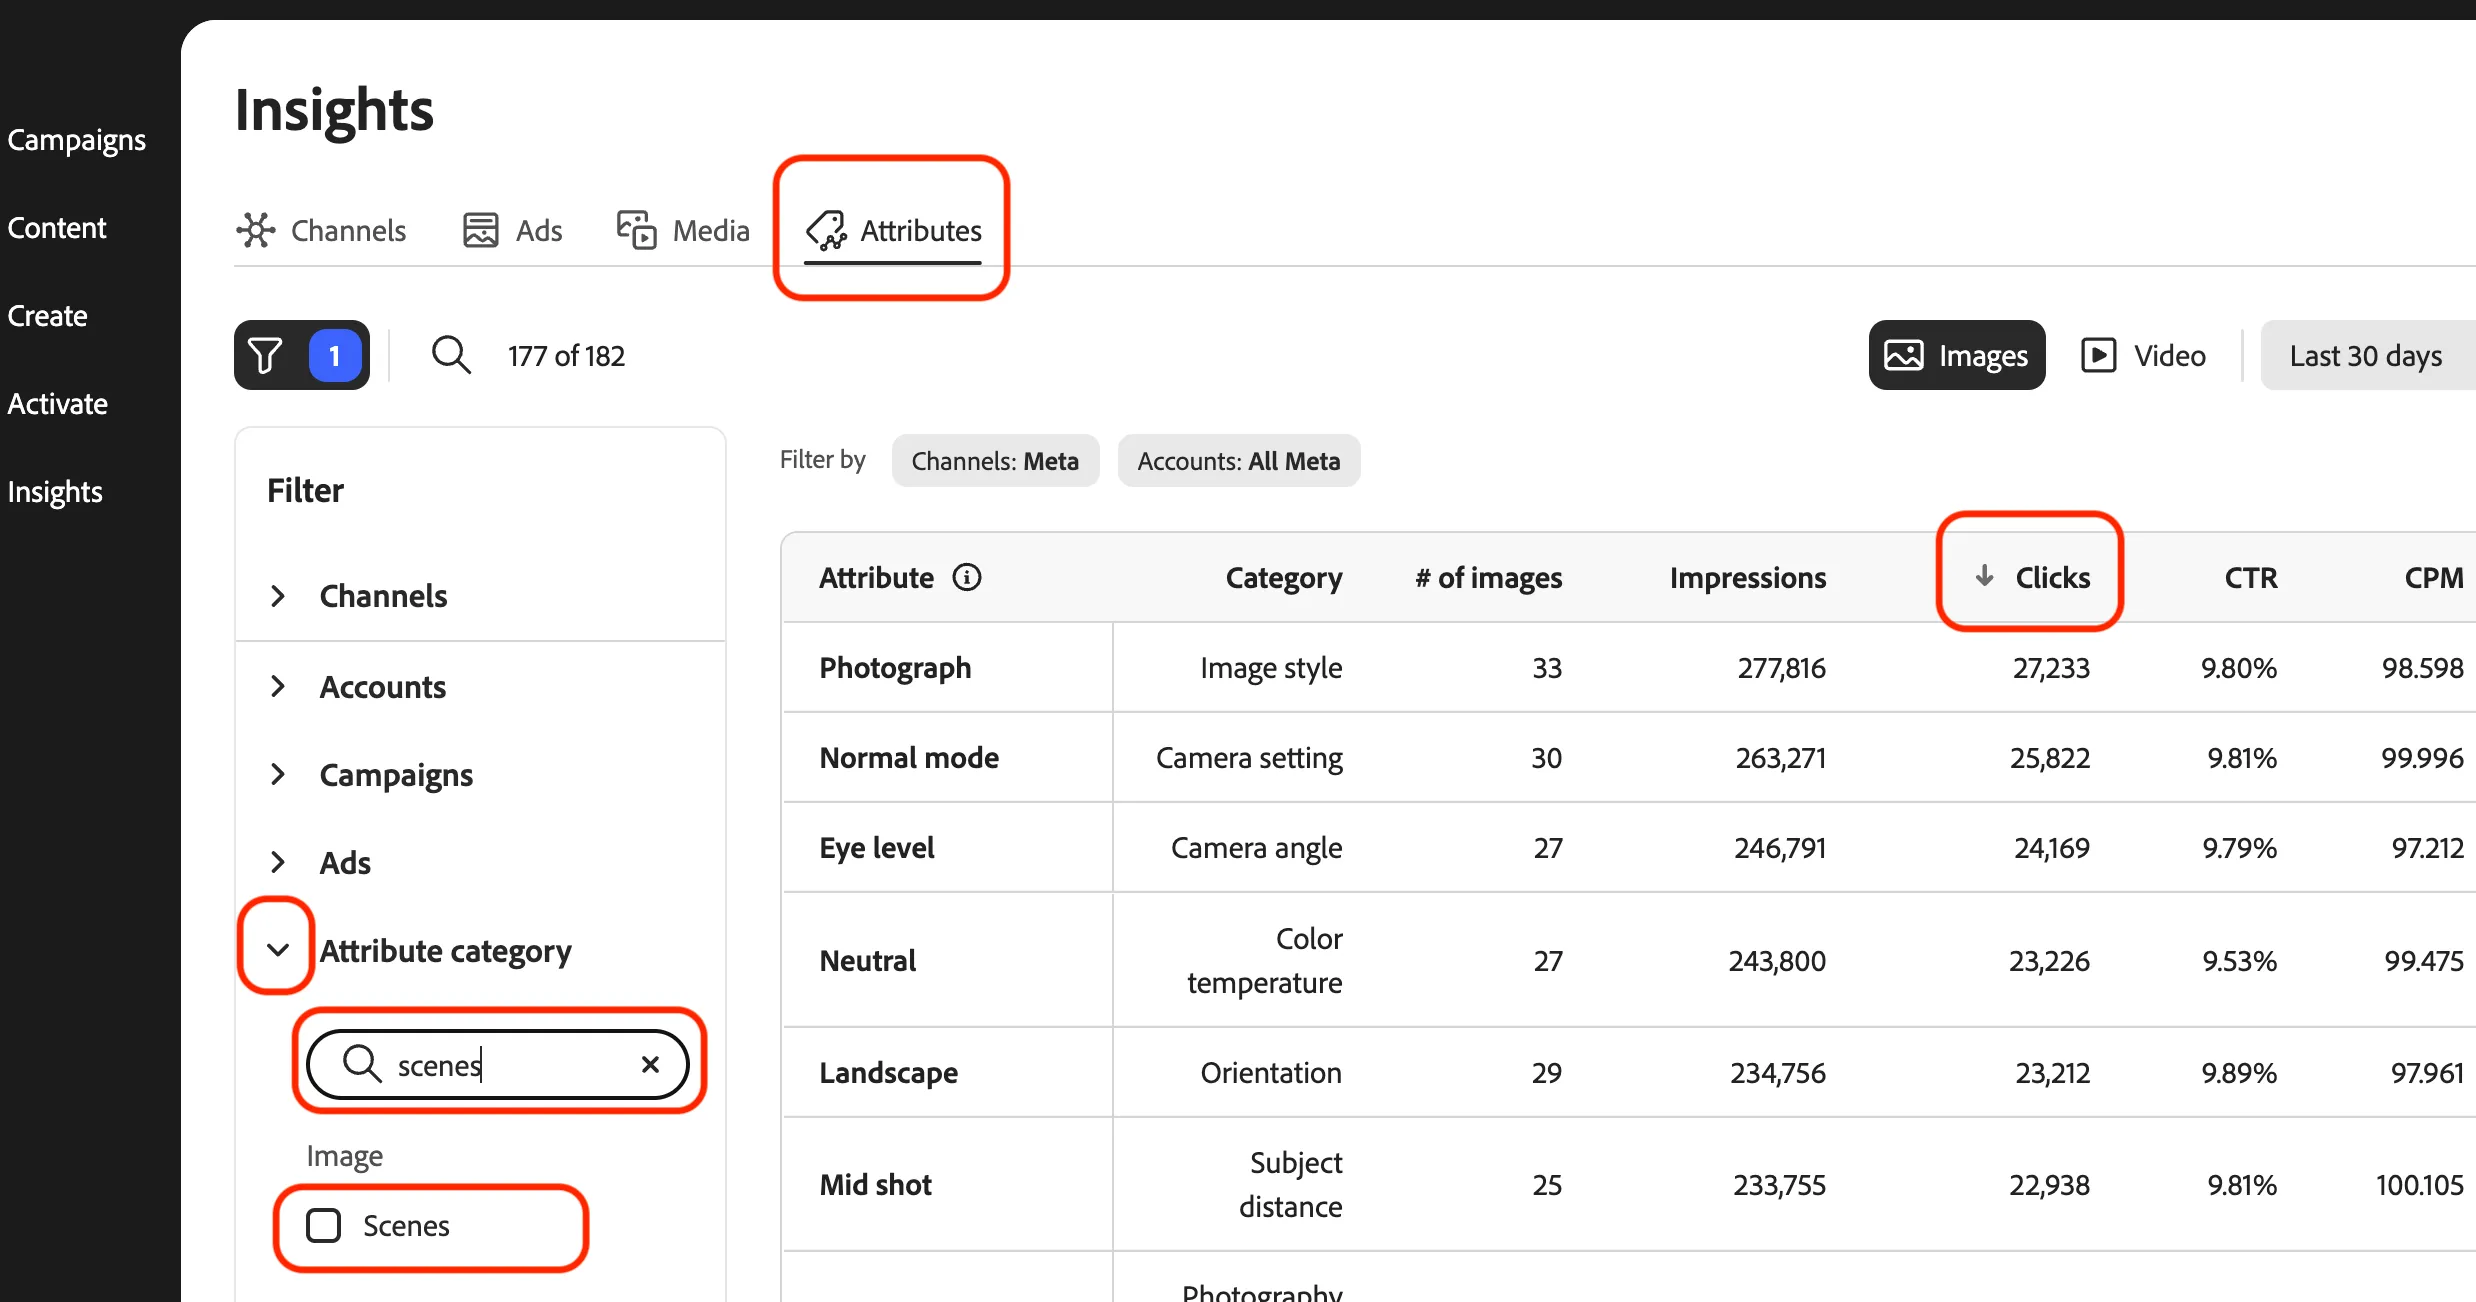Click the Media tab icon
The height and width of the screenshot is (1302, 2476).
pyautogui.click(x=636, y=230)
